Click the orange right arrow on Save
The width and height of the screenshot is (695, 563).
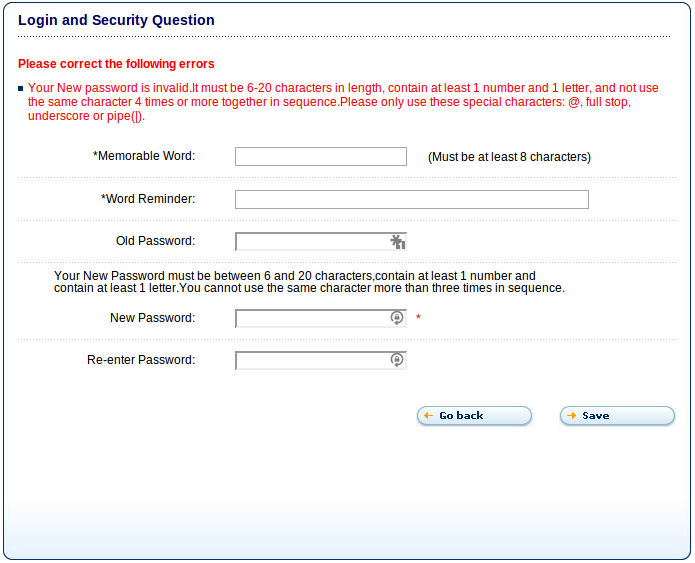(x=571, y=416)
